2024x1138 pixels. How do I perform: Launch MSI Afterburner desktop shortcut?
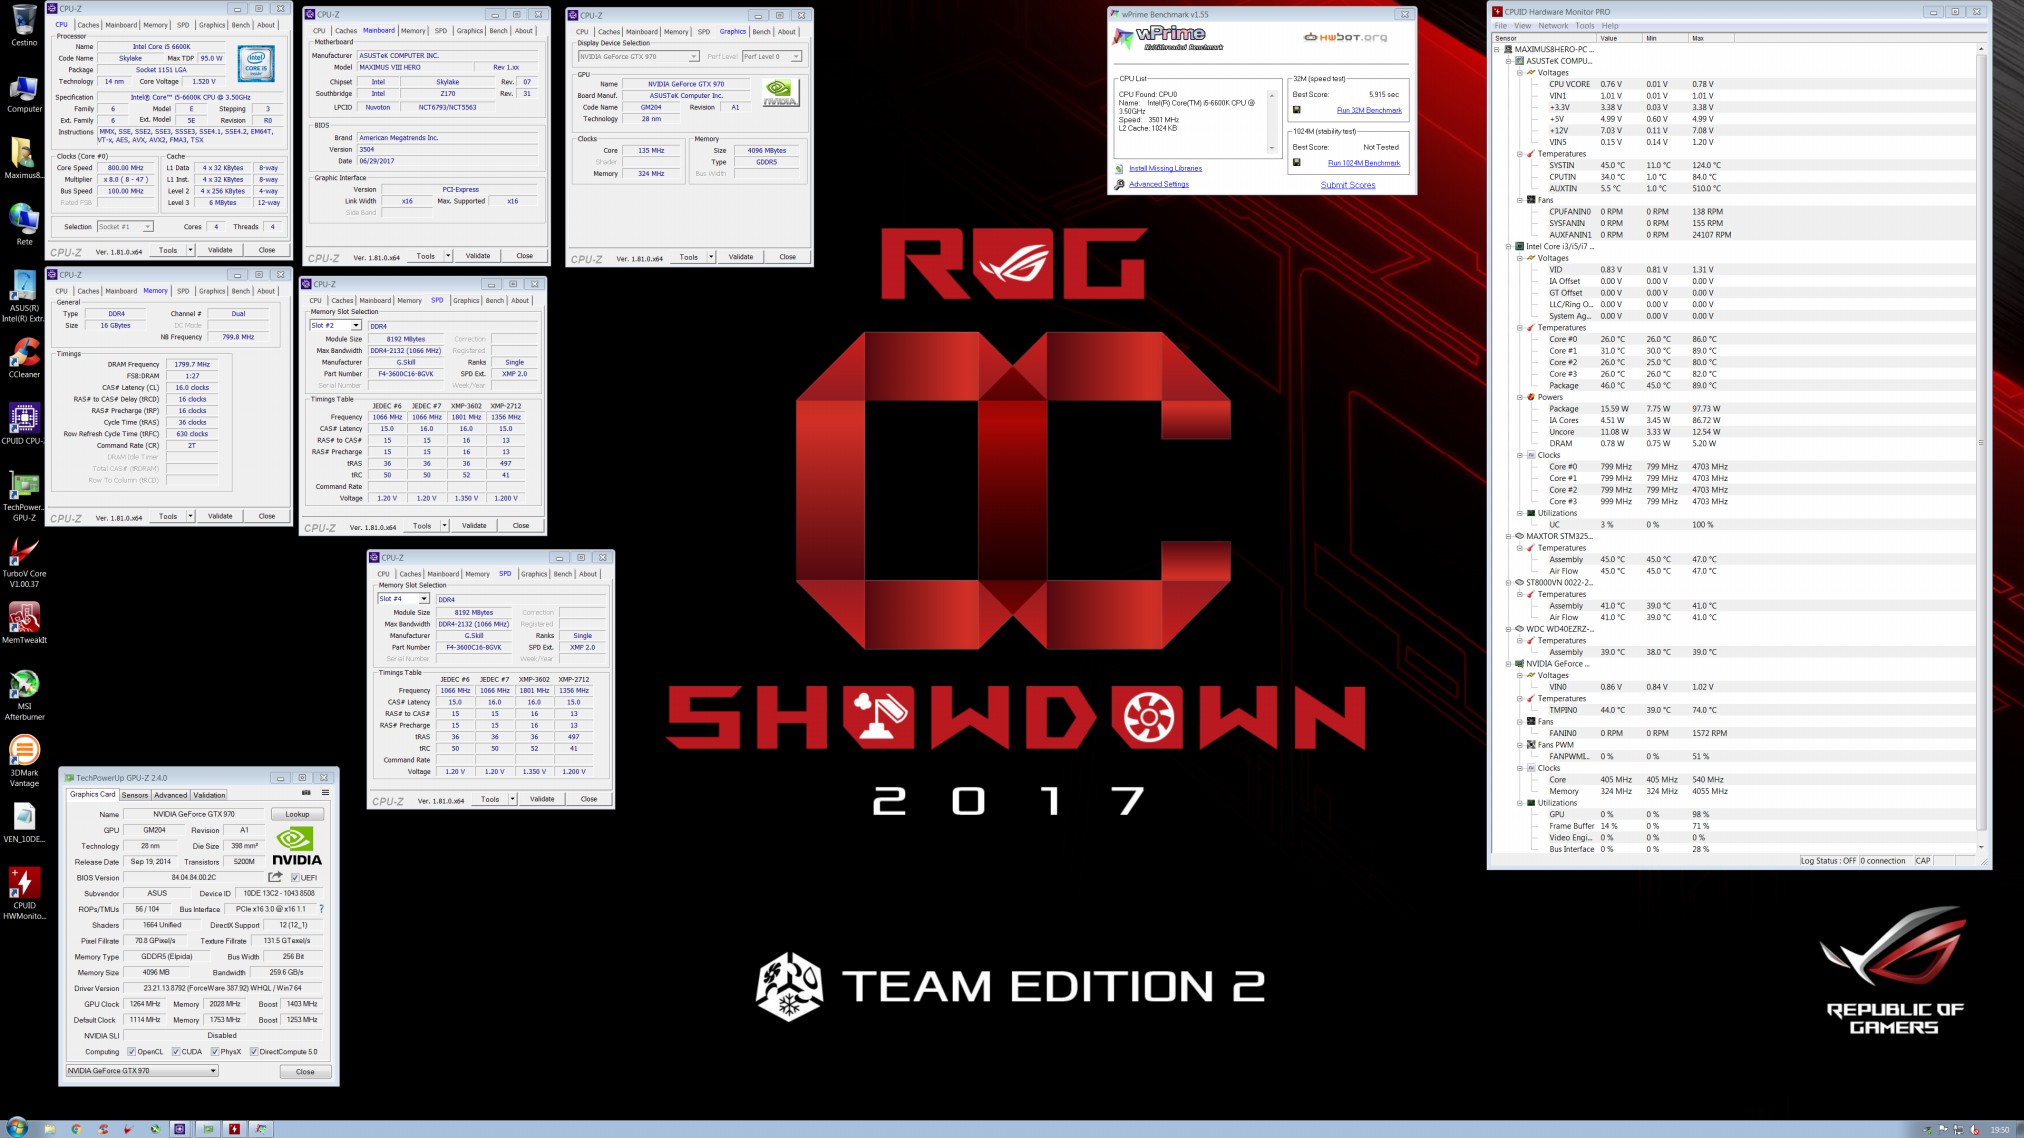coord(24,695)
